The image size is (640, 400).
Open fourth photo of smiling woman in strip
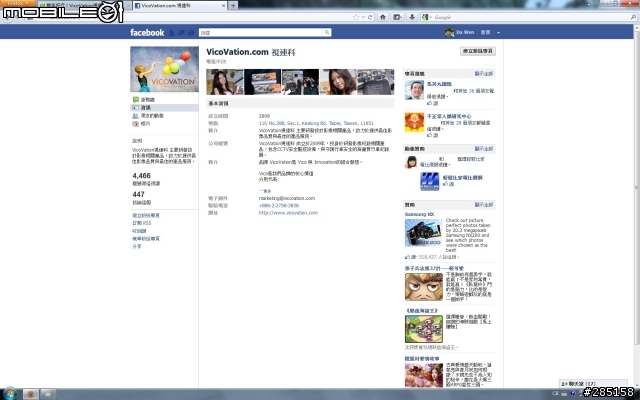(x=338, y=82)
